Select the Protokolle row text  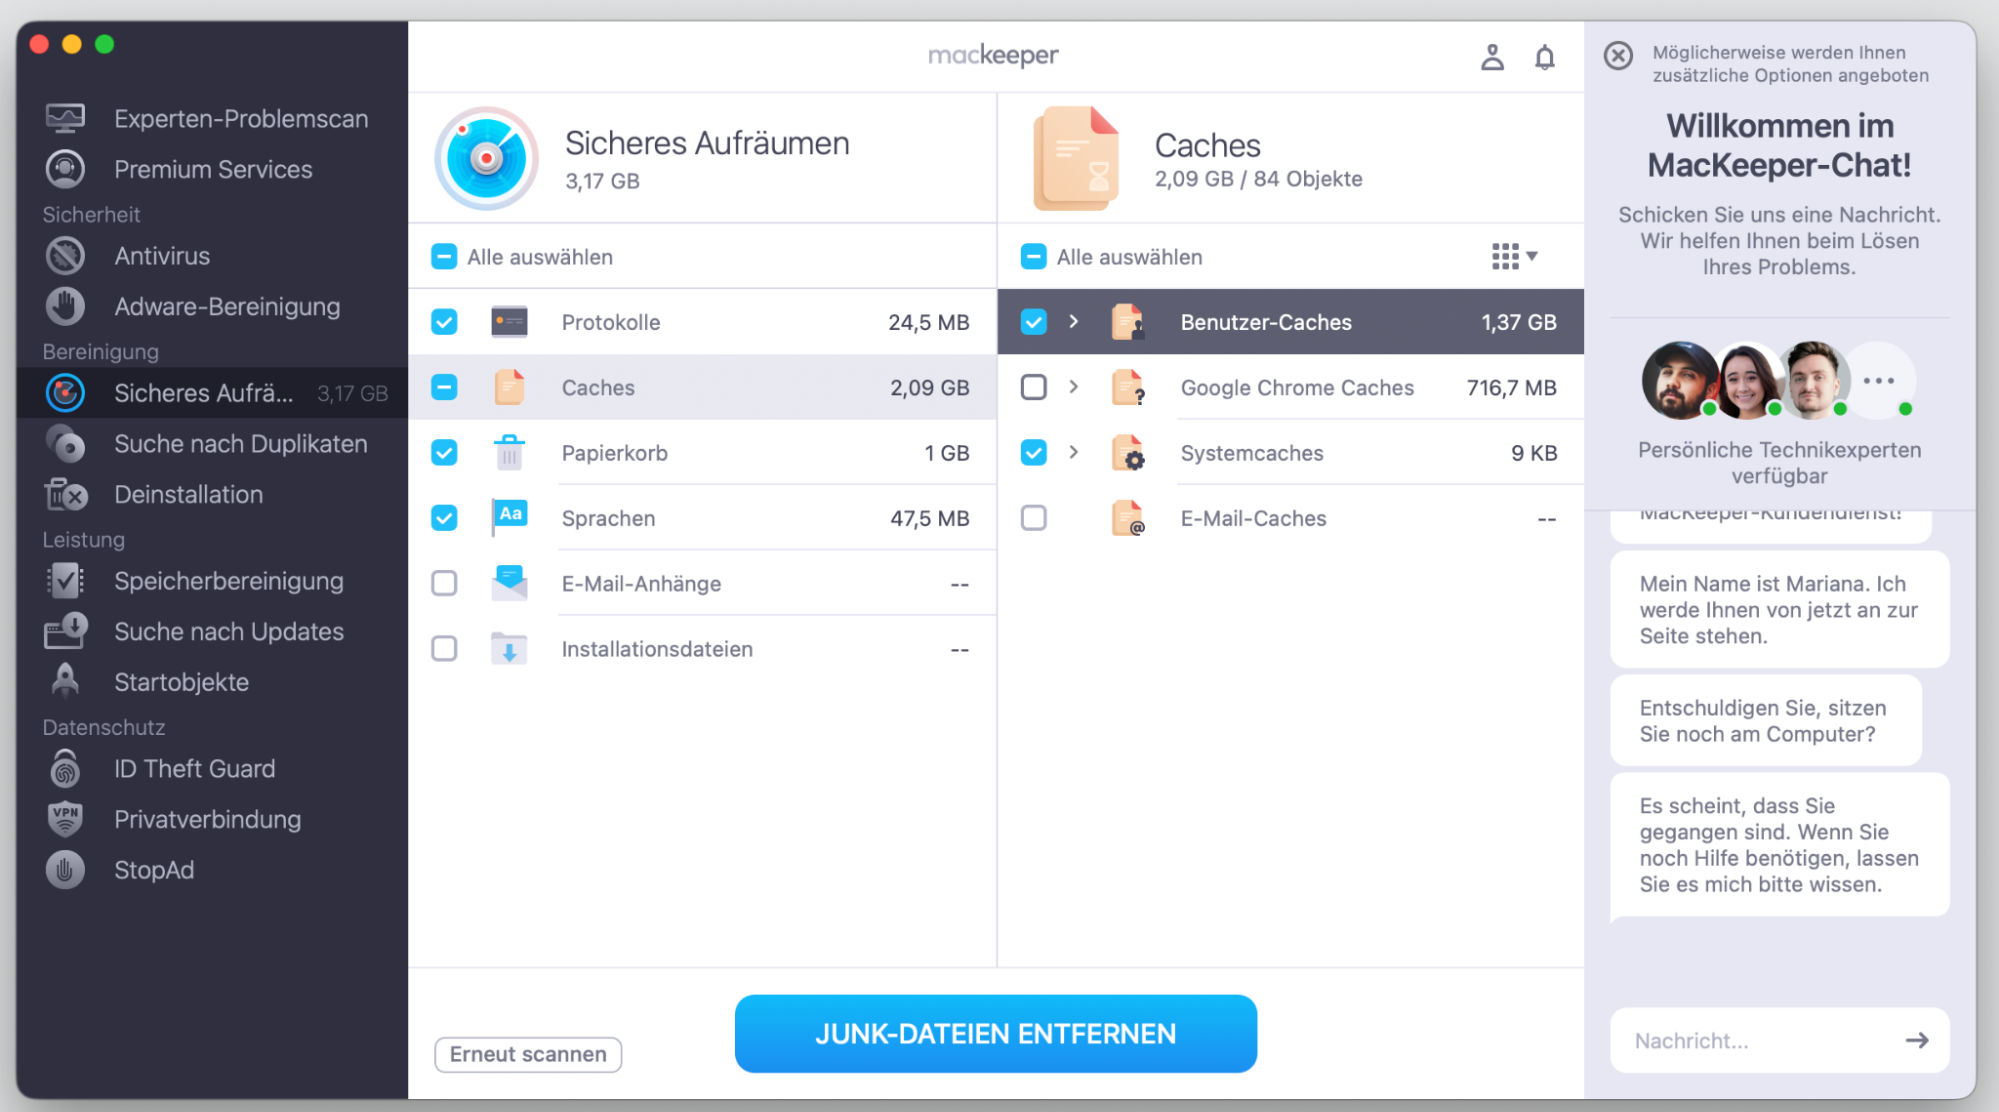pos(611,322)
